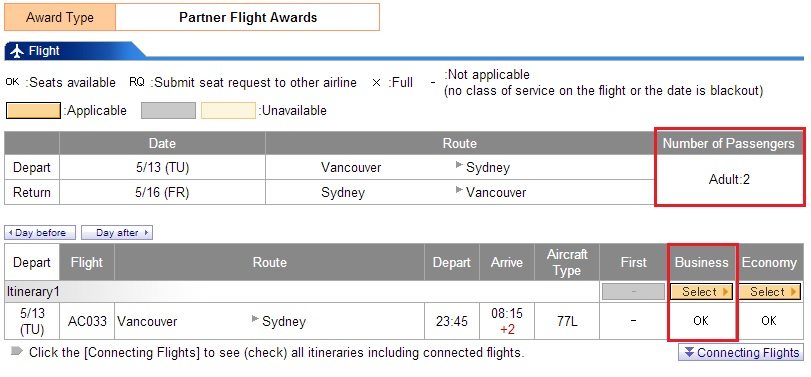Click the Partner Flight Awards field
The width and height of the screenshot is (811, 377).
(248, 17)
